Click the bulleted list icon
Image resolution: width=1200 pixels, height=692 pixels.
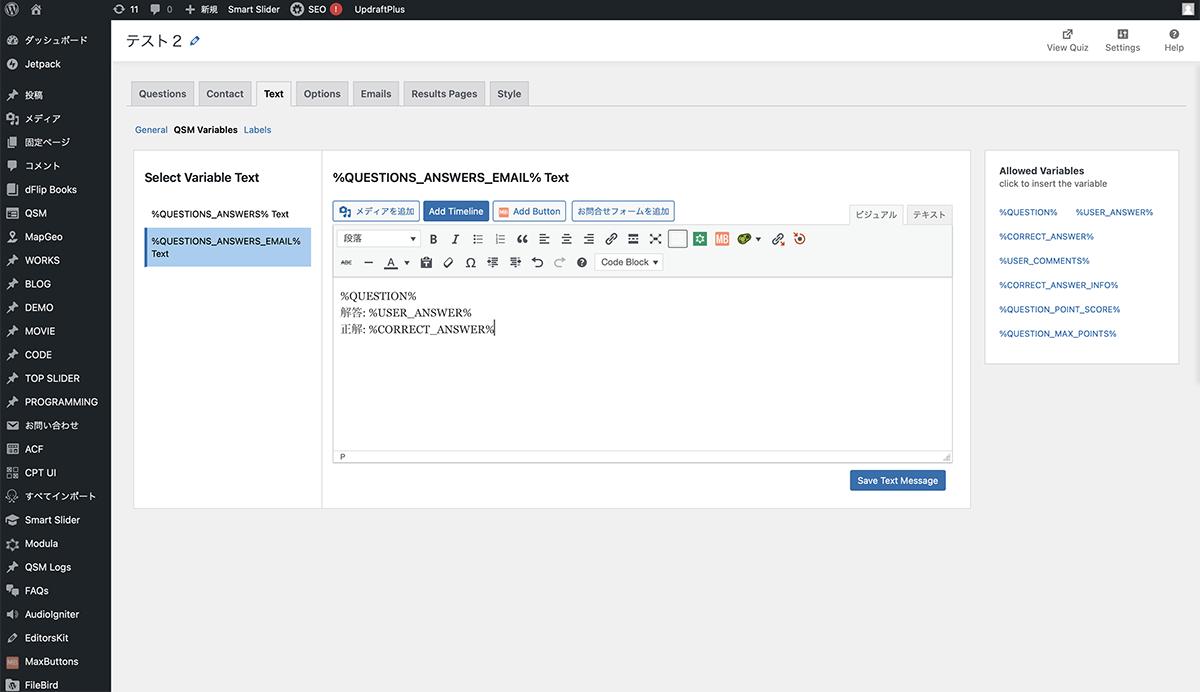478,239
